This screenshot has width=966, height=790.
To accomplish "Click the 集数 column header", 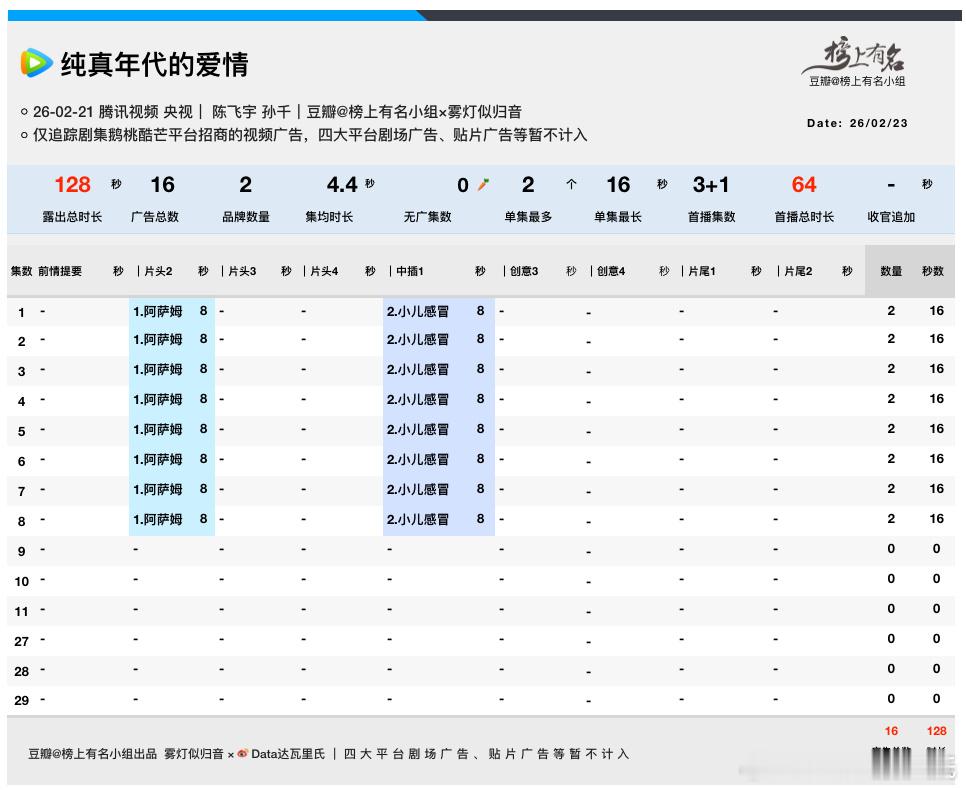I will click(x=22, y=271).
